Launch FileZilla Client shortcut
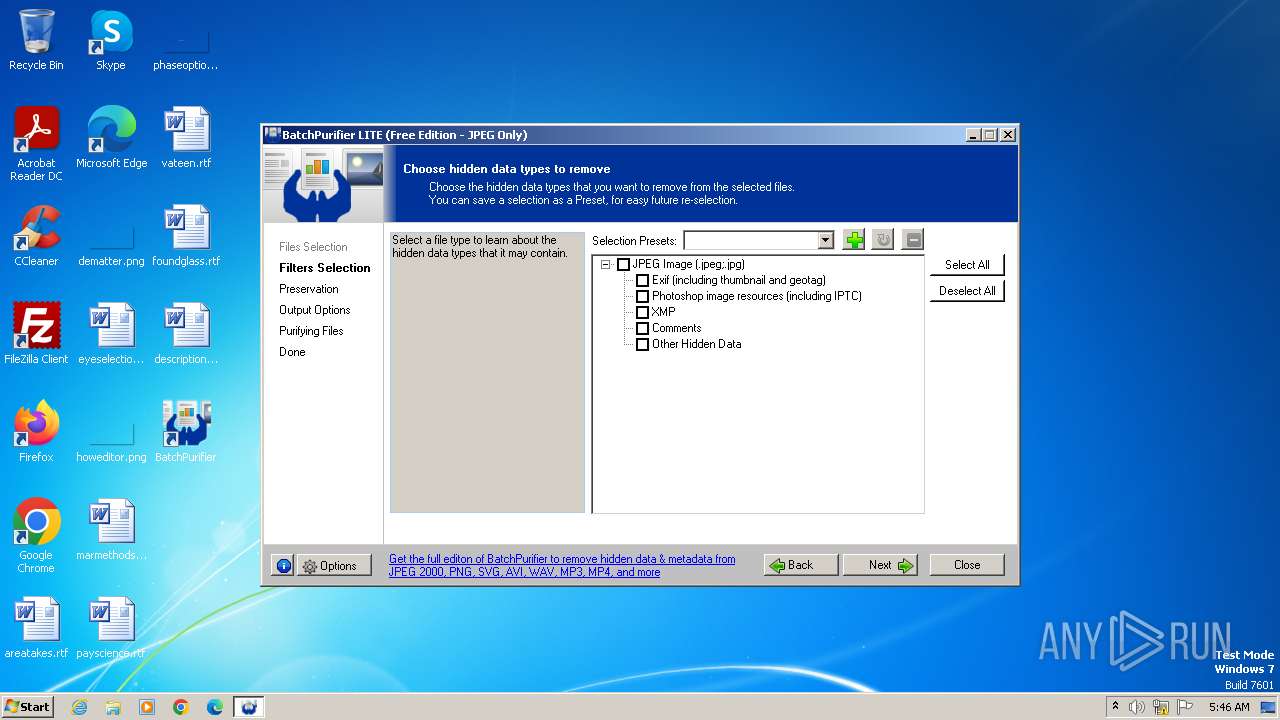1280x720 pixels. pyautogui.click(x=36, y=334)
